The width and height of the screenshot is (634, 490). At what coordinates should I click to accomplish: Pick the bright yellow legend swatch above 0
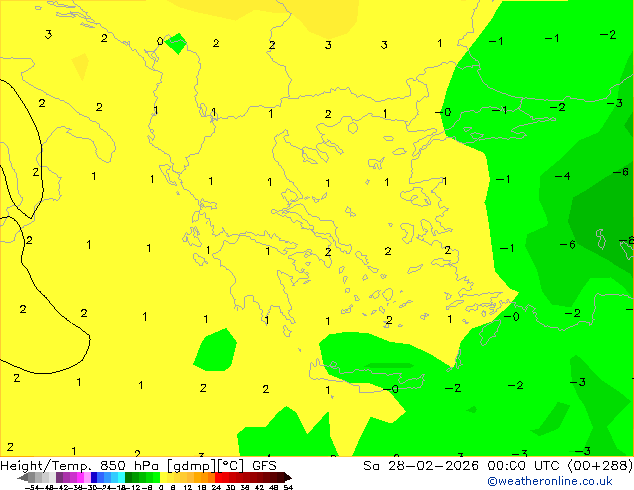[163, 478]
